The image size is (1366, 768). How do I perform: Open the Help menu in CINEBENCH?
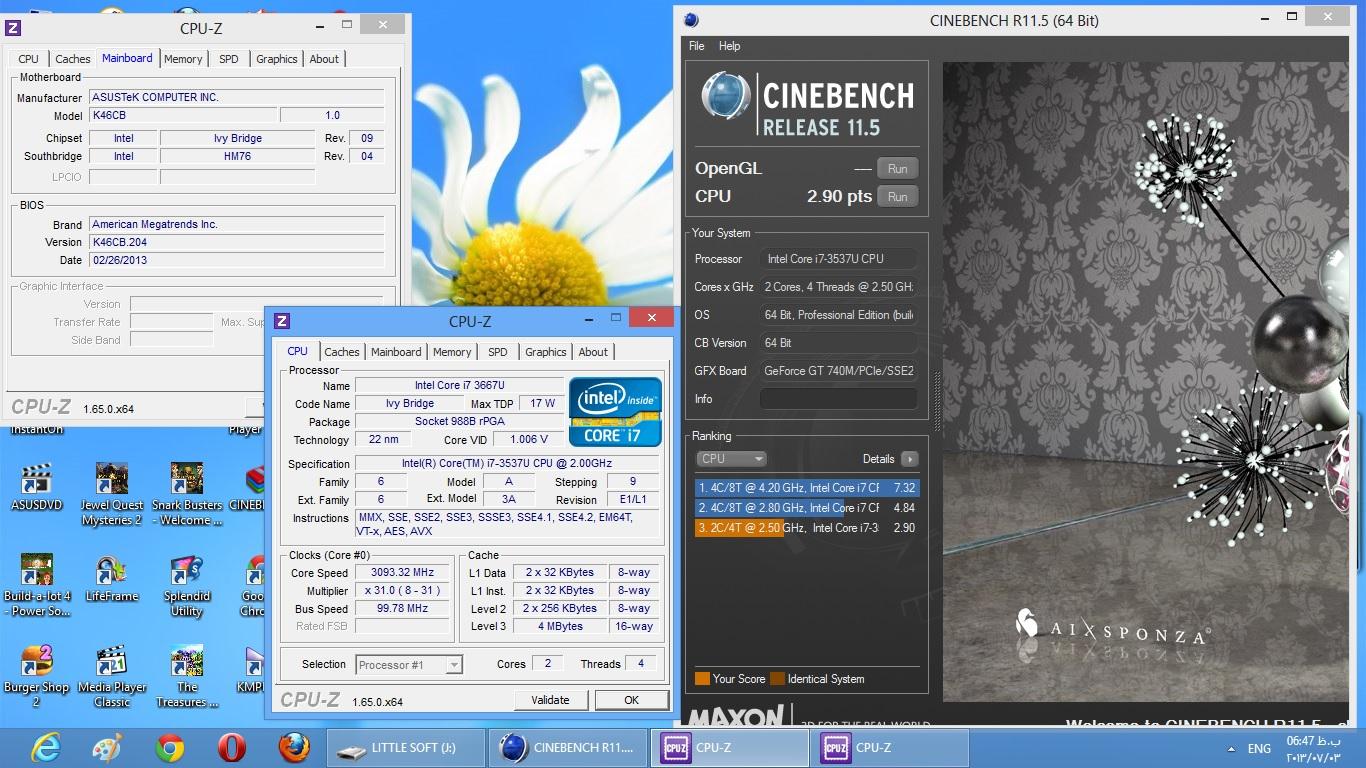click(730, 46)
